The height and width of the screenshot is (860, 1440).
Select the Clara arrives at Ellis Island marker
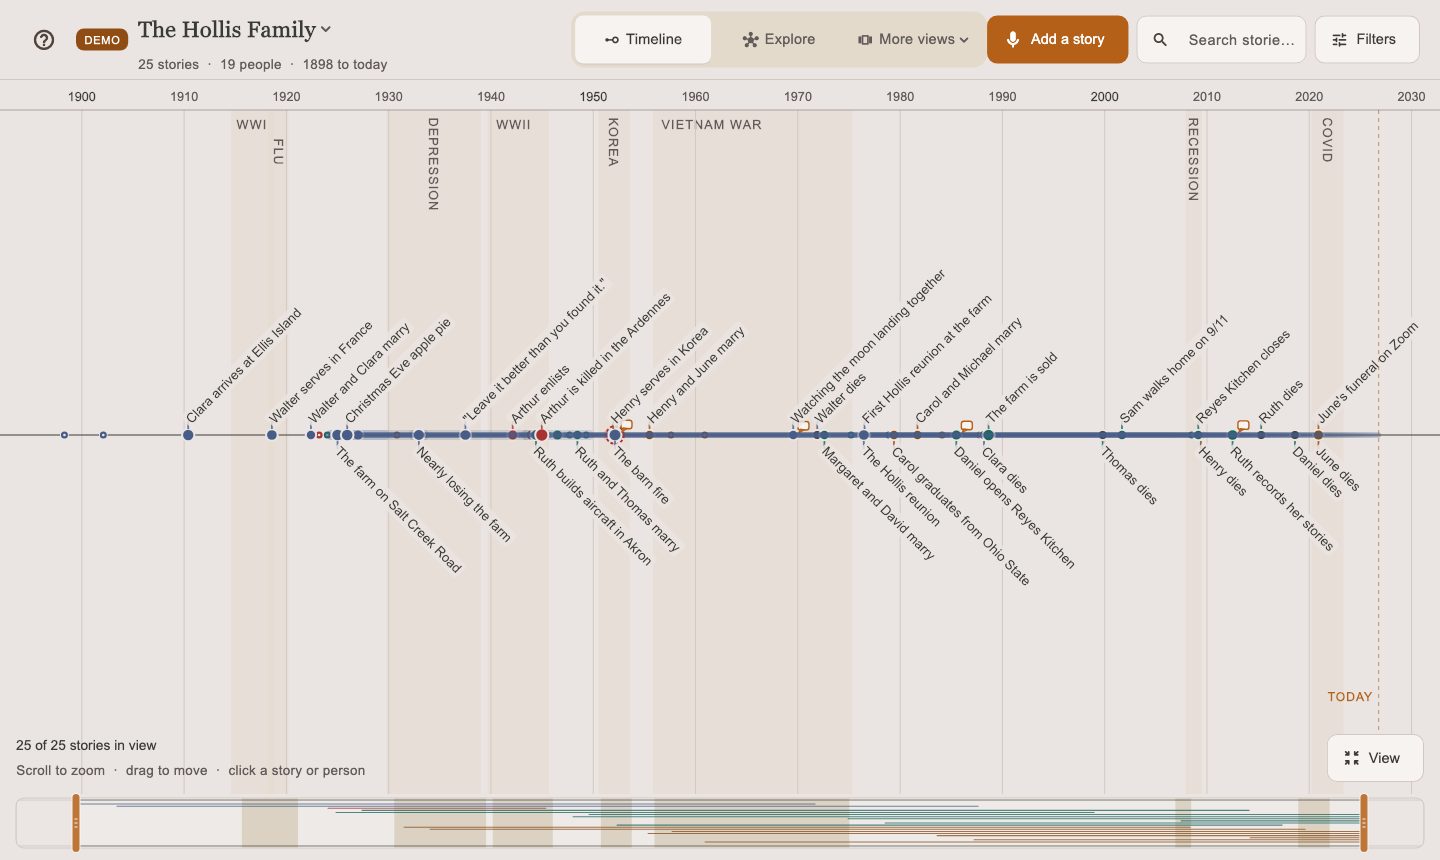point(188,435)
